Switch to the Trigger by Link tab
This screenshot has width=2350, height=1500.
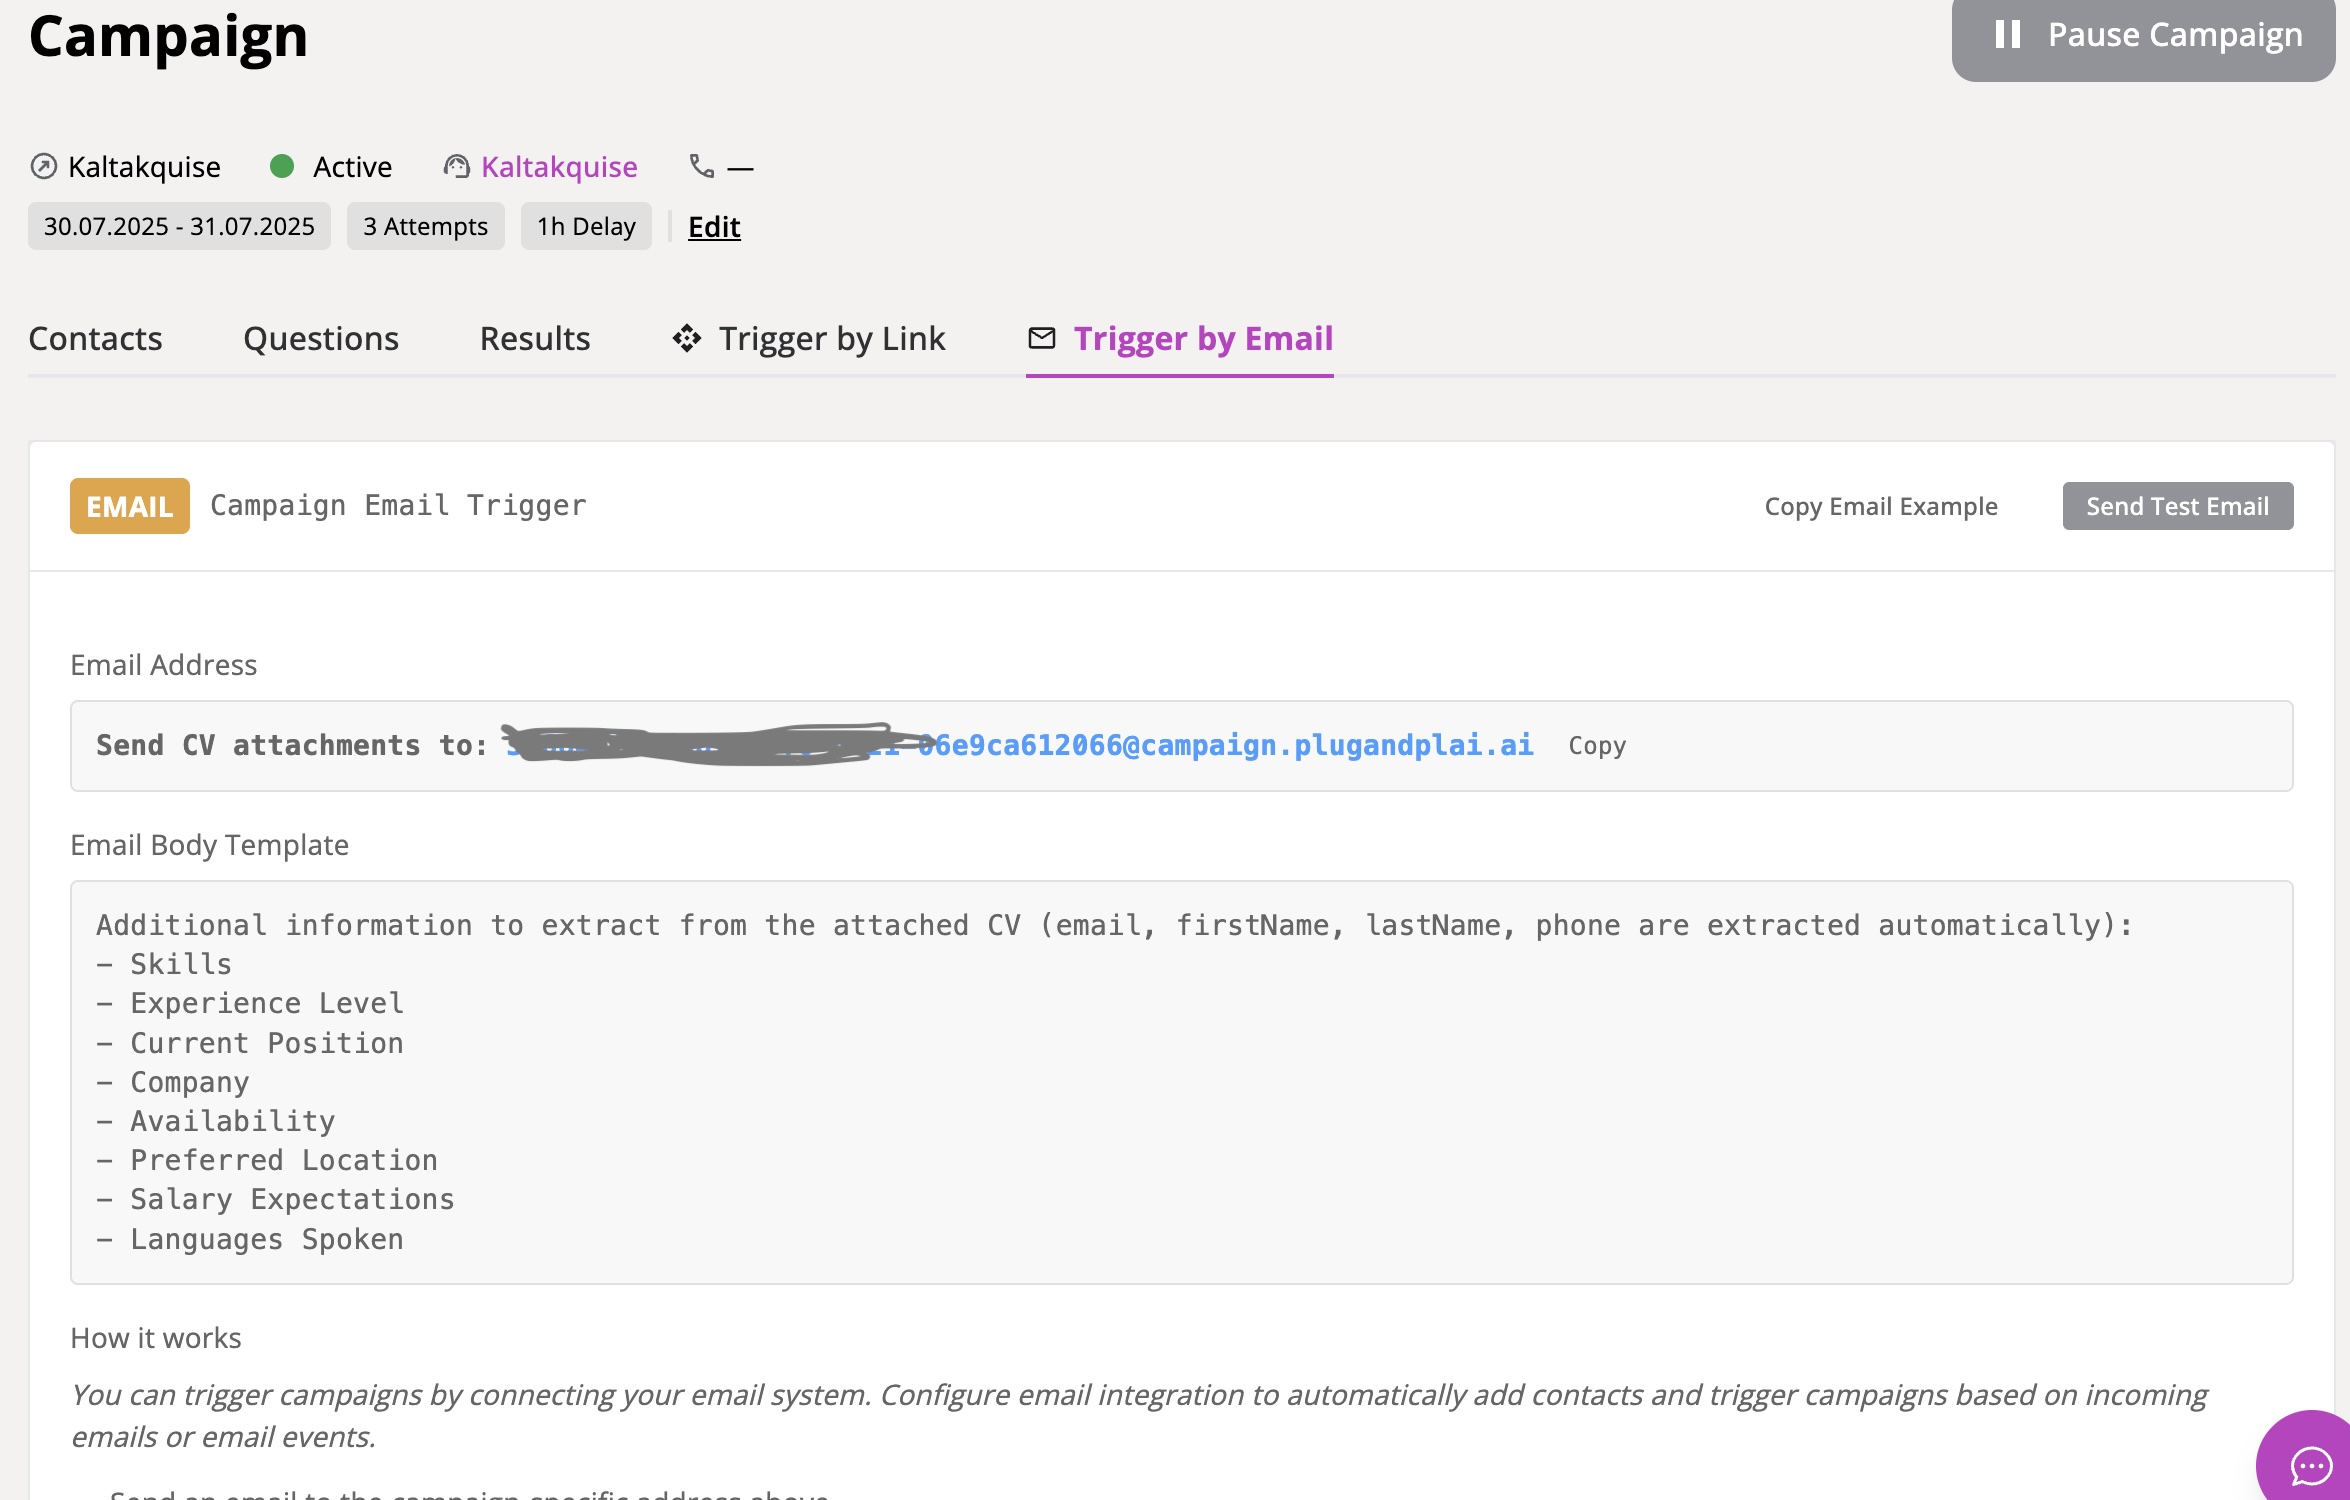831,339
